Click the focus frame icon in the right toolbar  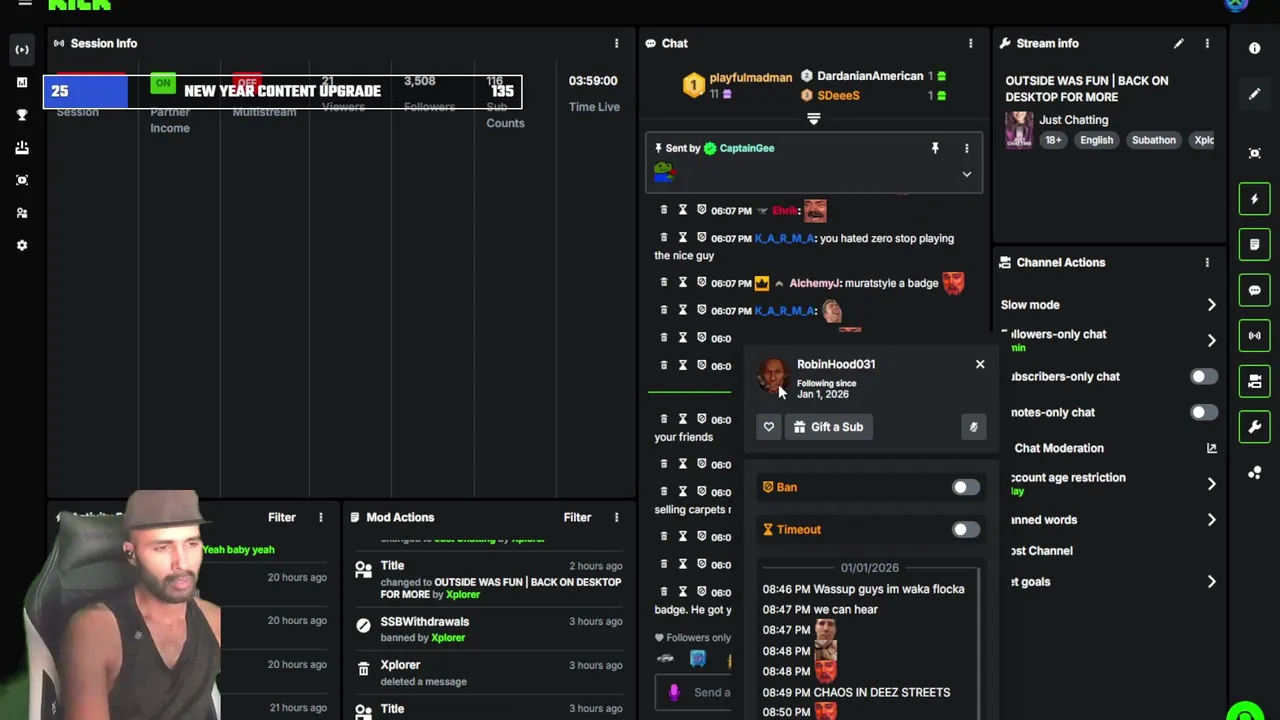click(1254, 153)
